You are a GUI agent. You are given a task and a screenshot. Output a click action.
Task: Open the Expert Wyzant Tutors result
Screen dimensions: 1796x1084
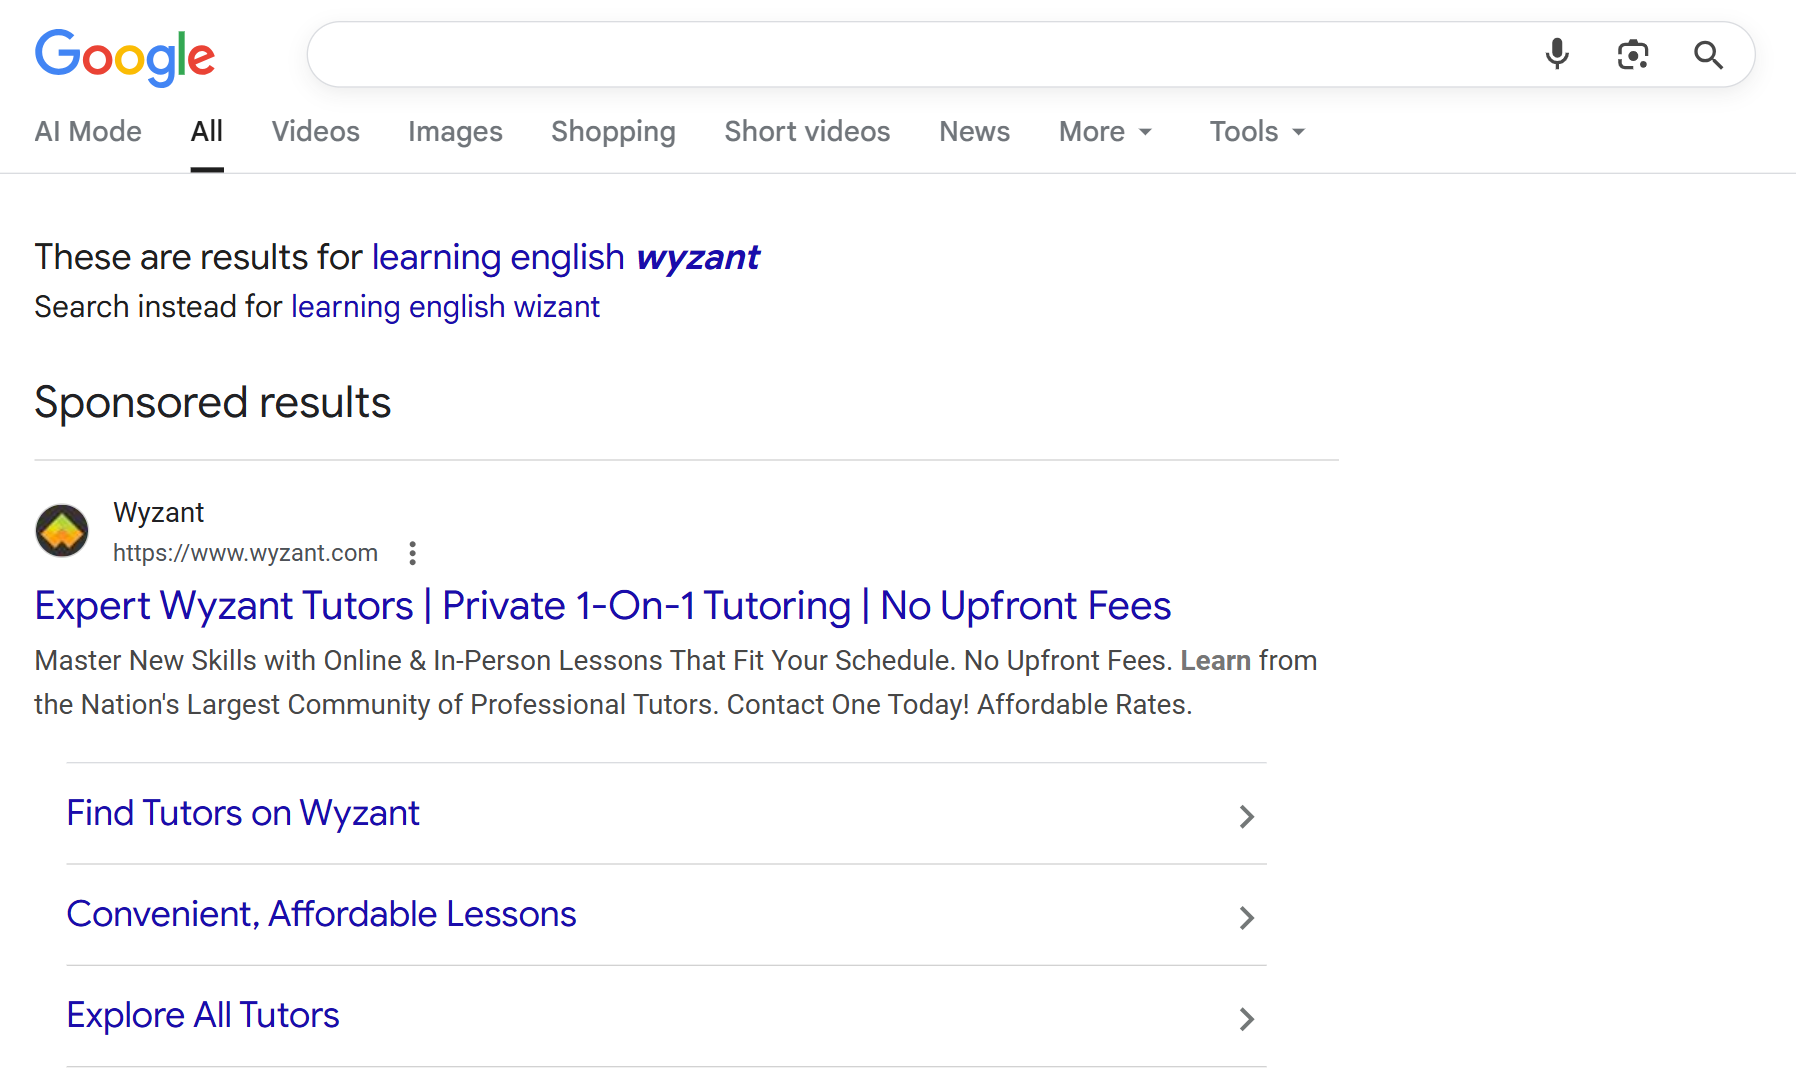[601, 605]
